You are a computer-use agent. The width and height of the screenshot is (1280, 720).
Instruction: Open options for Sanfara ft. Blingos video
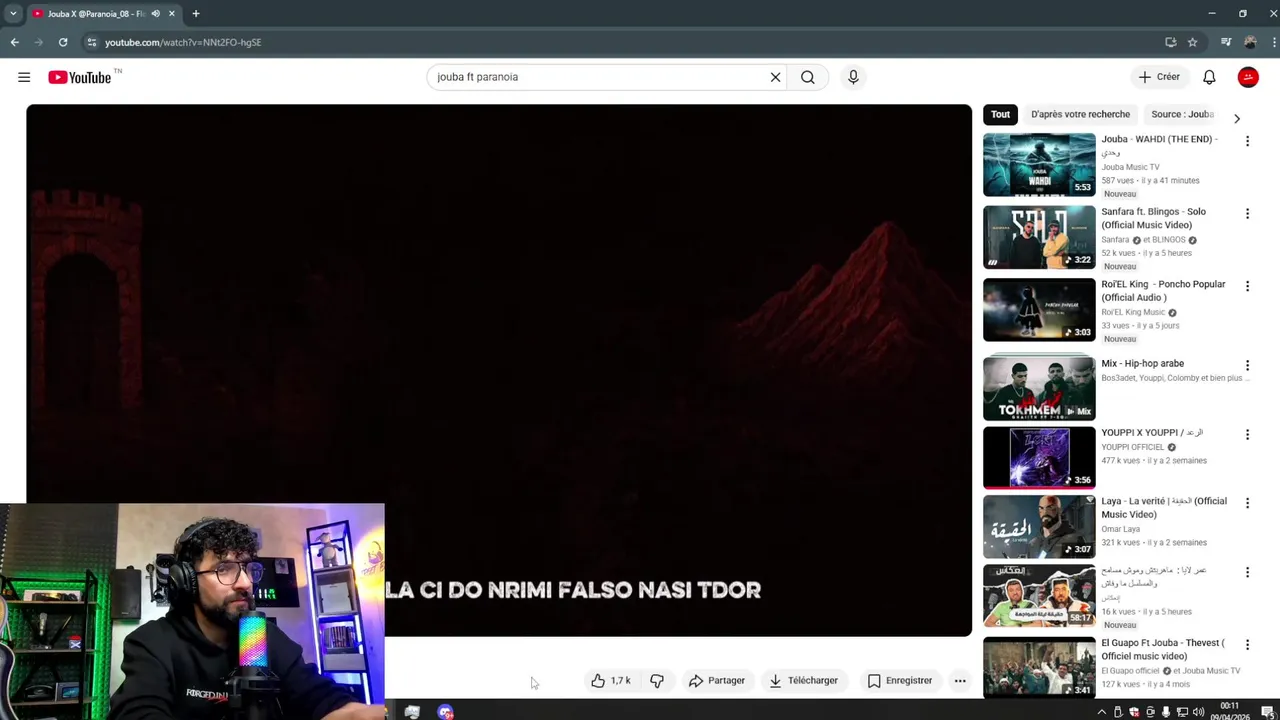click(1247, 213)
